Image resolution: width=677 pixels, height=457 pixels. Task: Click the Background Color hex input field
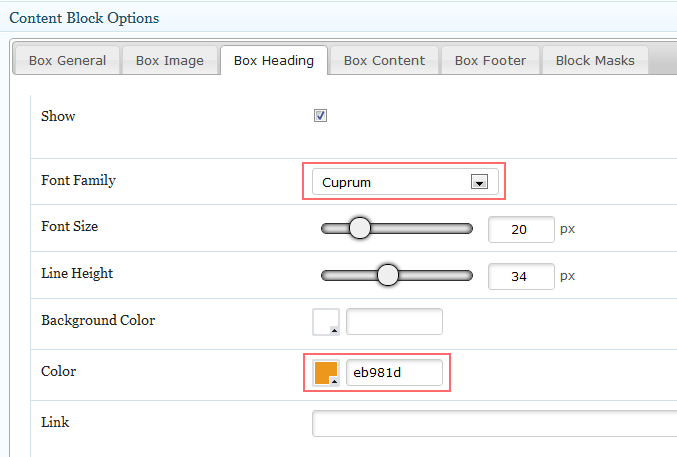(x=394, y=321)
